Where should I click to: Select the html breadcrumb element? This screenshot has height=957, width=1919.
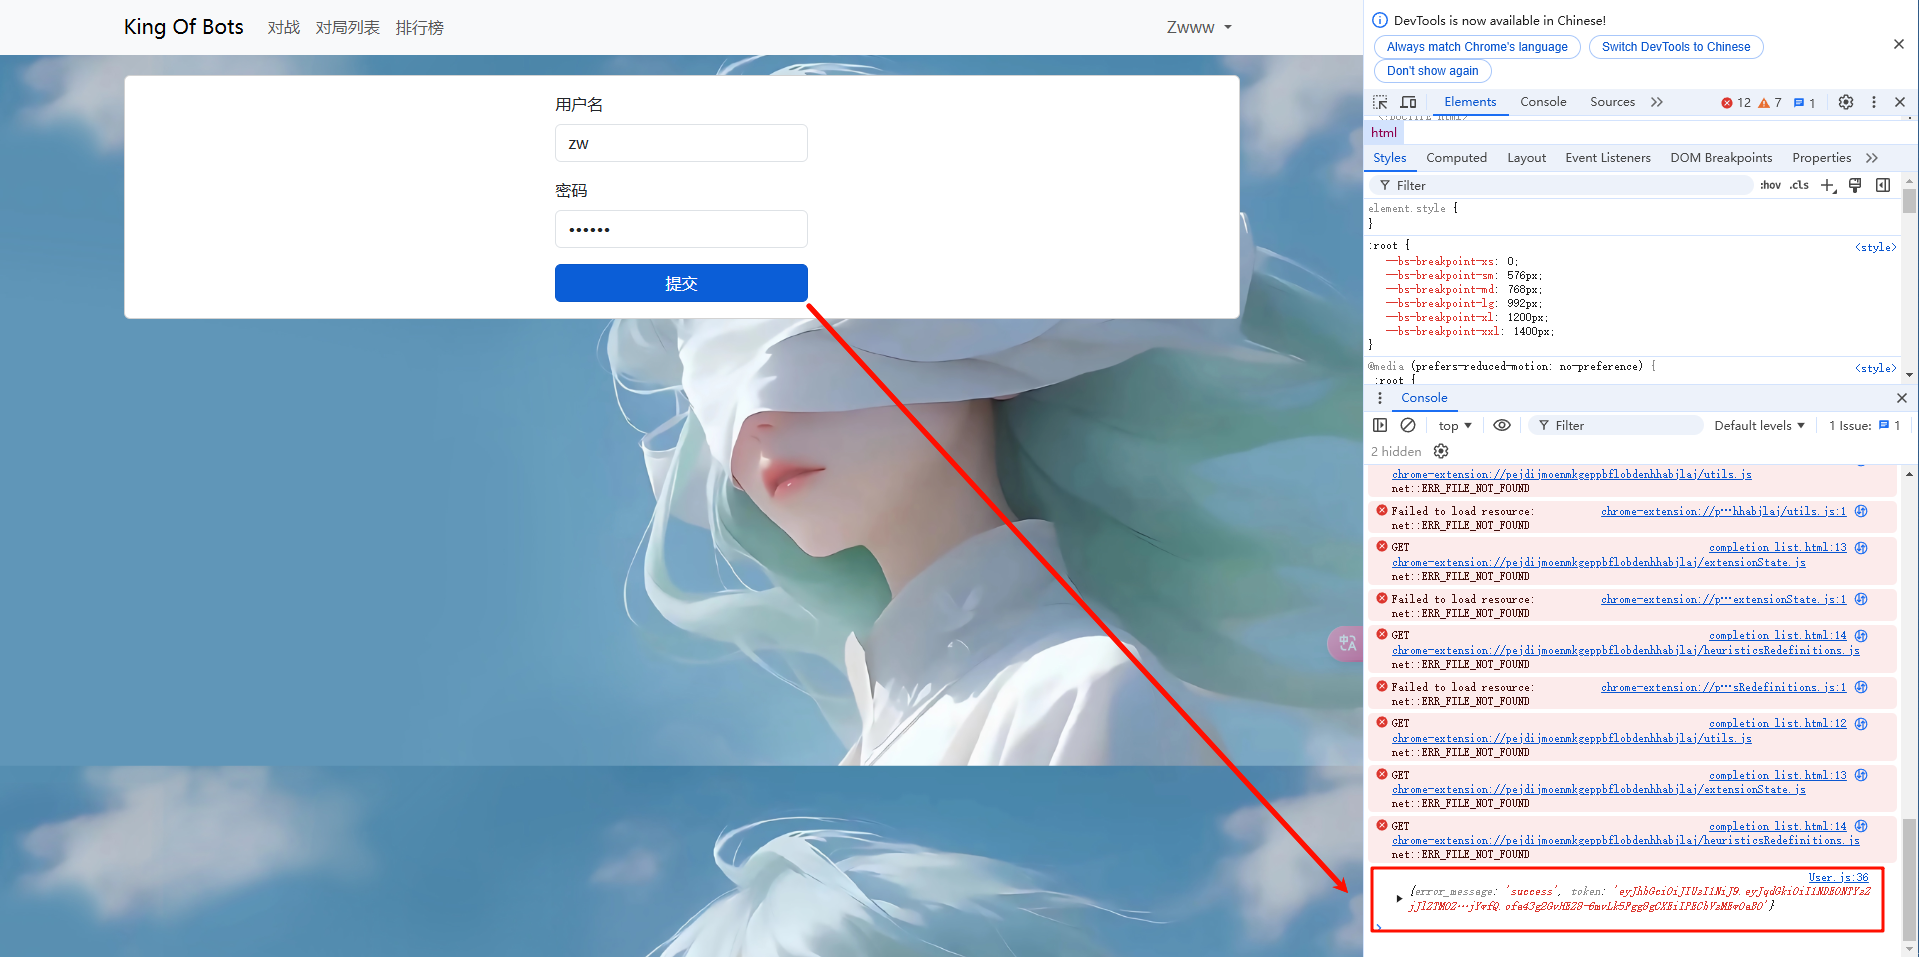tap(1384, 133)
